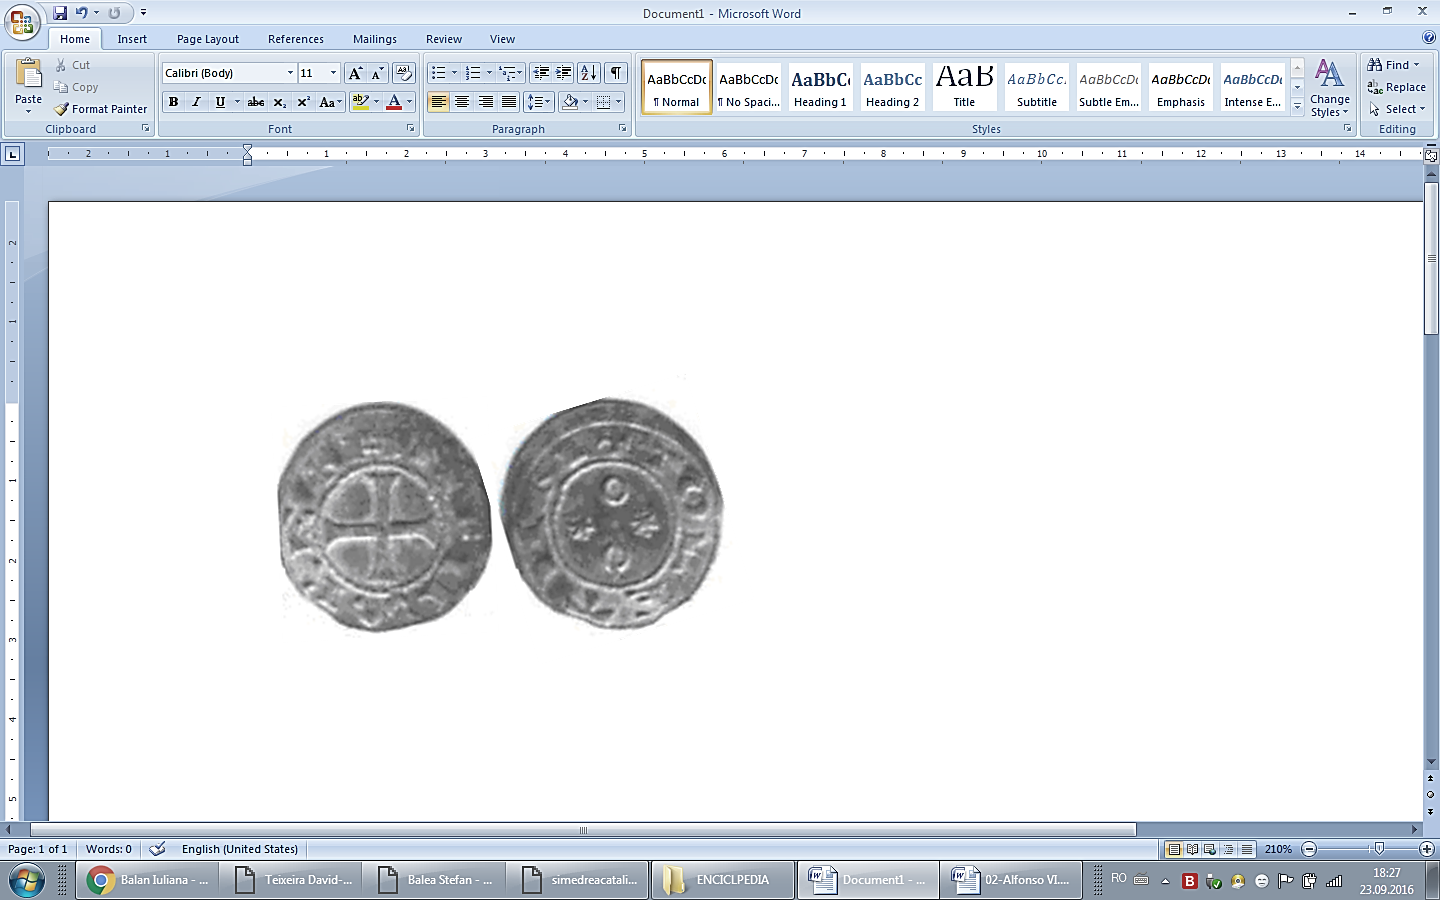The height and width of the screenshot is (900, 1440).
Task: Click the Sort A-Z icon
Action: [589, 73]
